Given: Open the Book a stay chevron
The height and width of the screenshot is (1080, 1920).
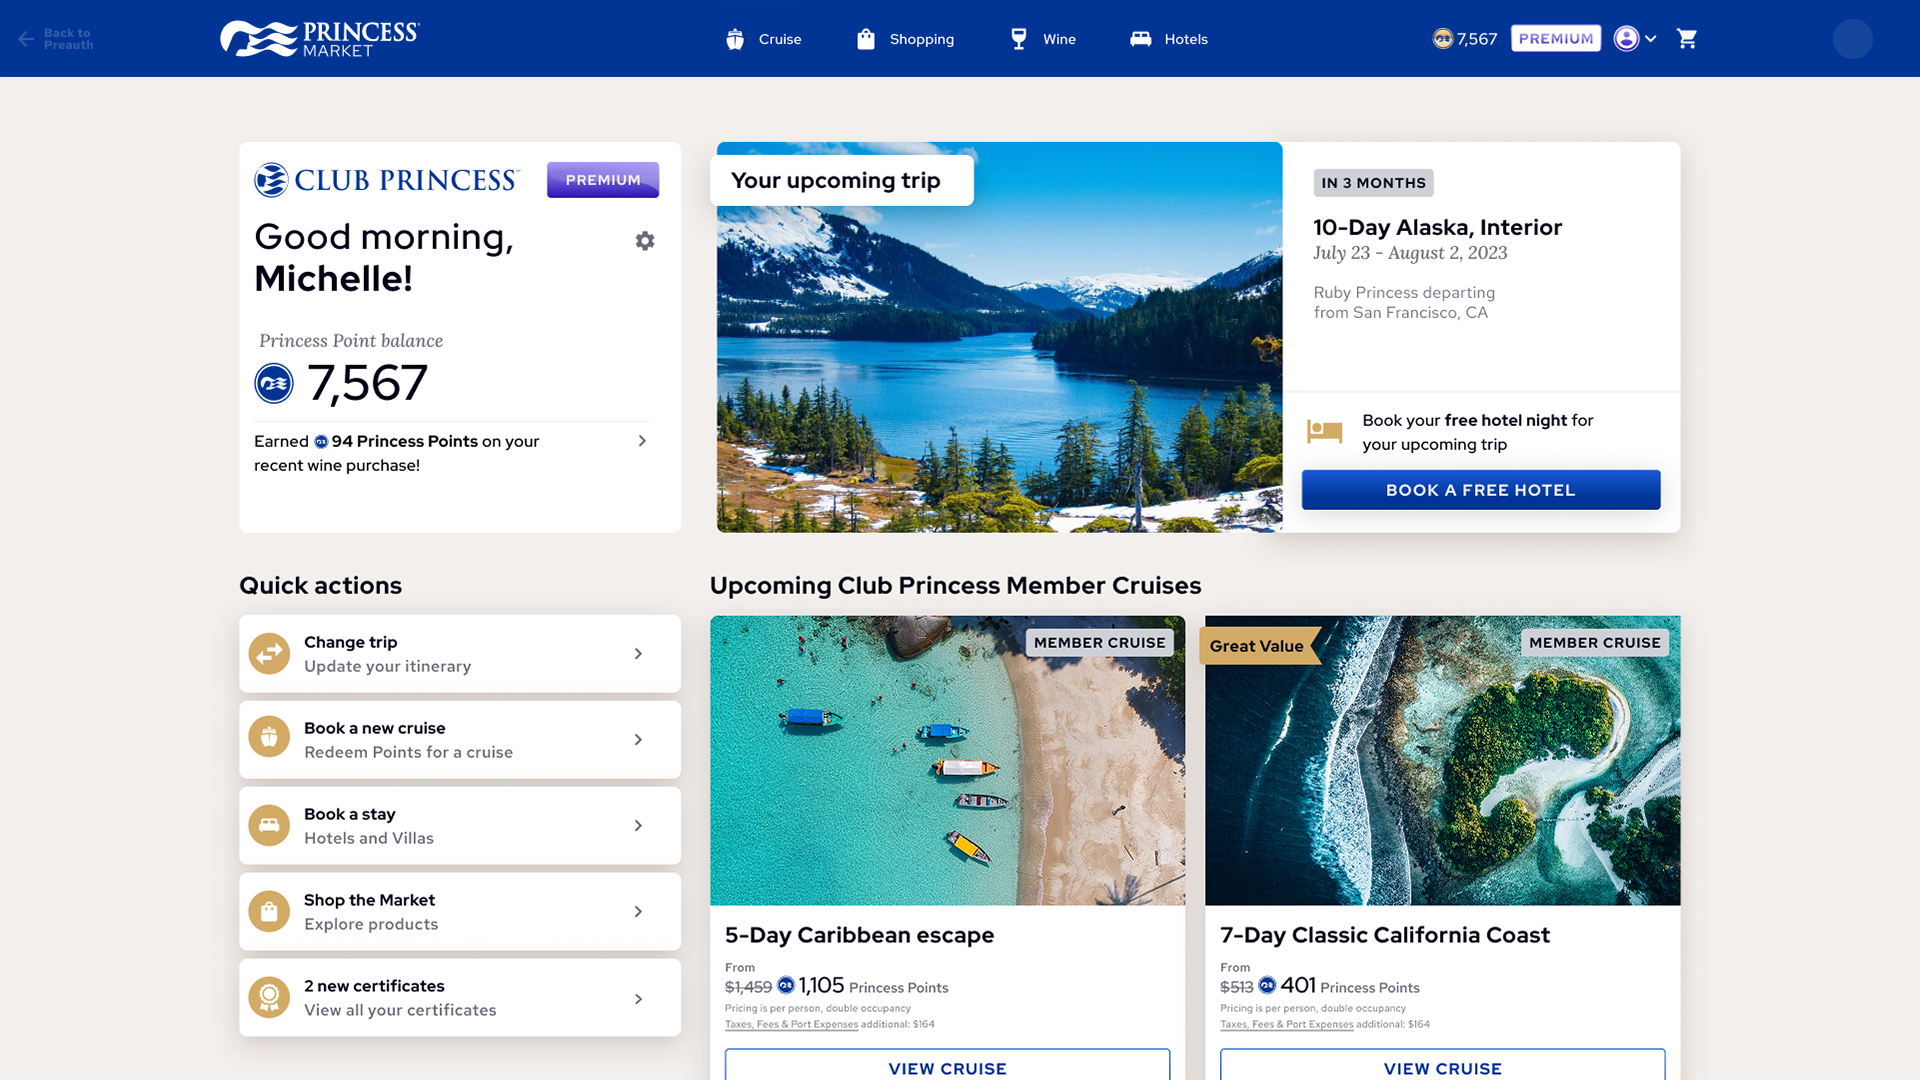Looking at the screenshot, I should tap(638, 826).
